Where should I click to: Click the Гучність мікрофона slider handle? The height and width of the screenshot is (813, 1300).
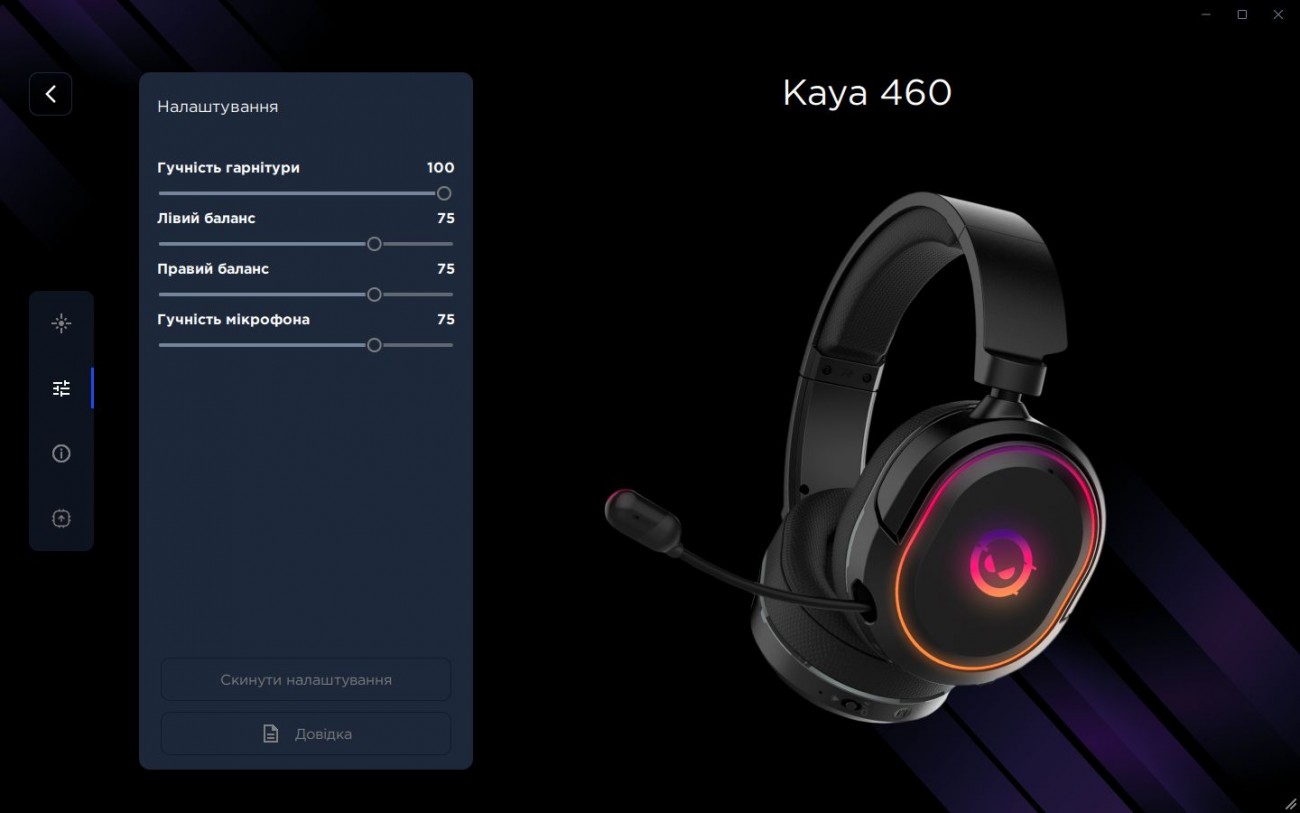coord(374,345)
